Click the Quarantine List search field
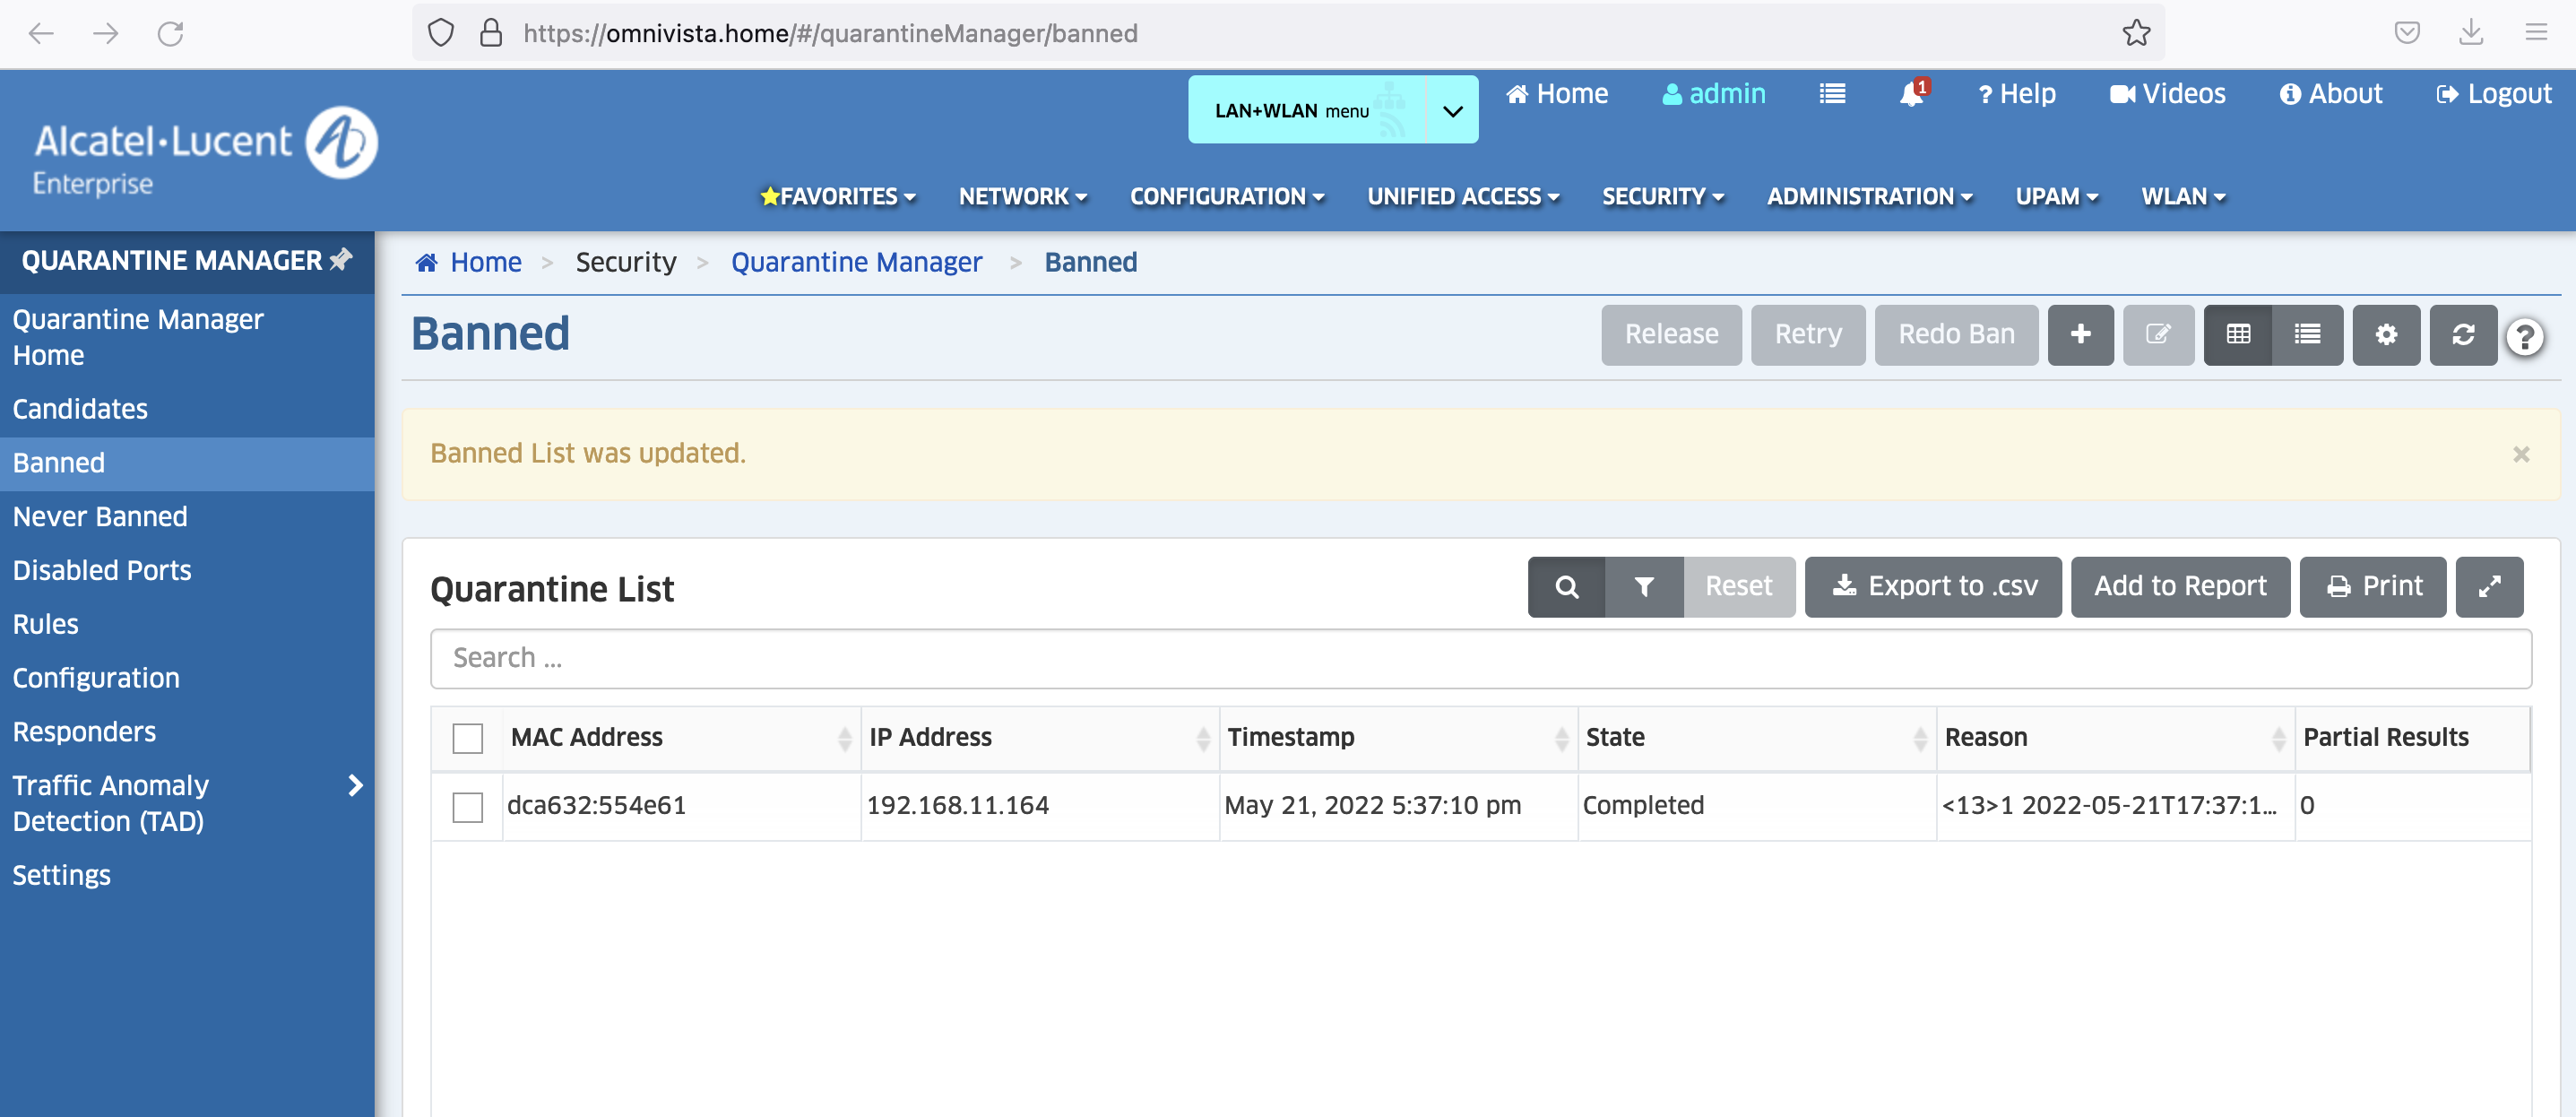Screen dimensions: 2576x1117 point(1480,658)
